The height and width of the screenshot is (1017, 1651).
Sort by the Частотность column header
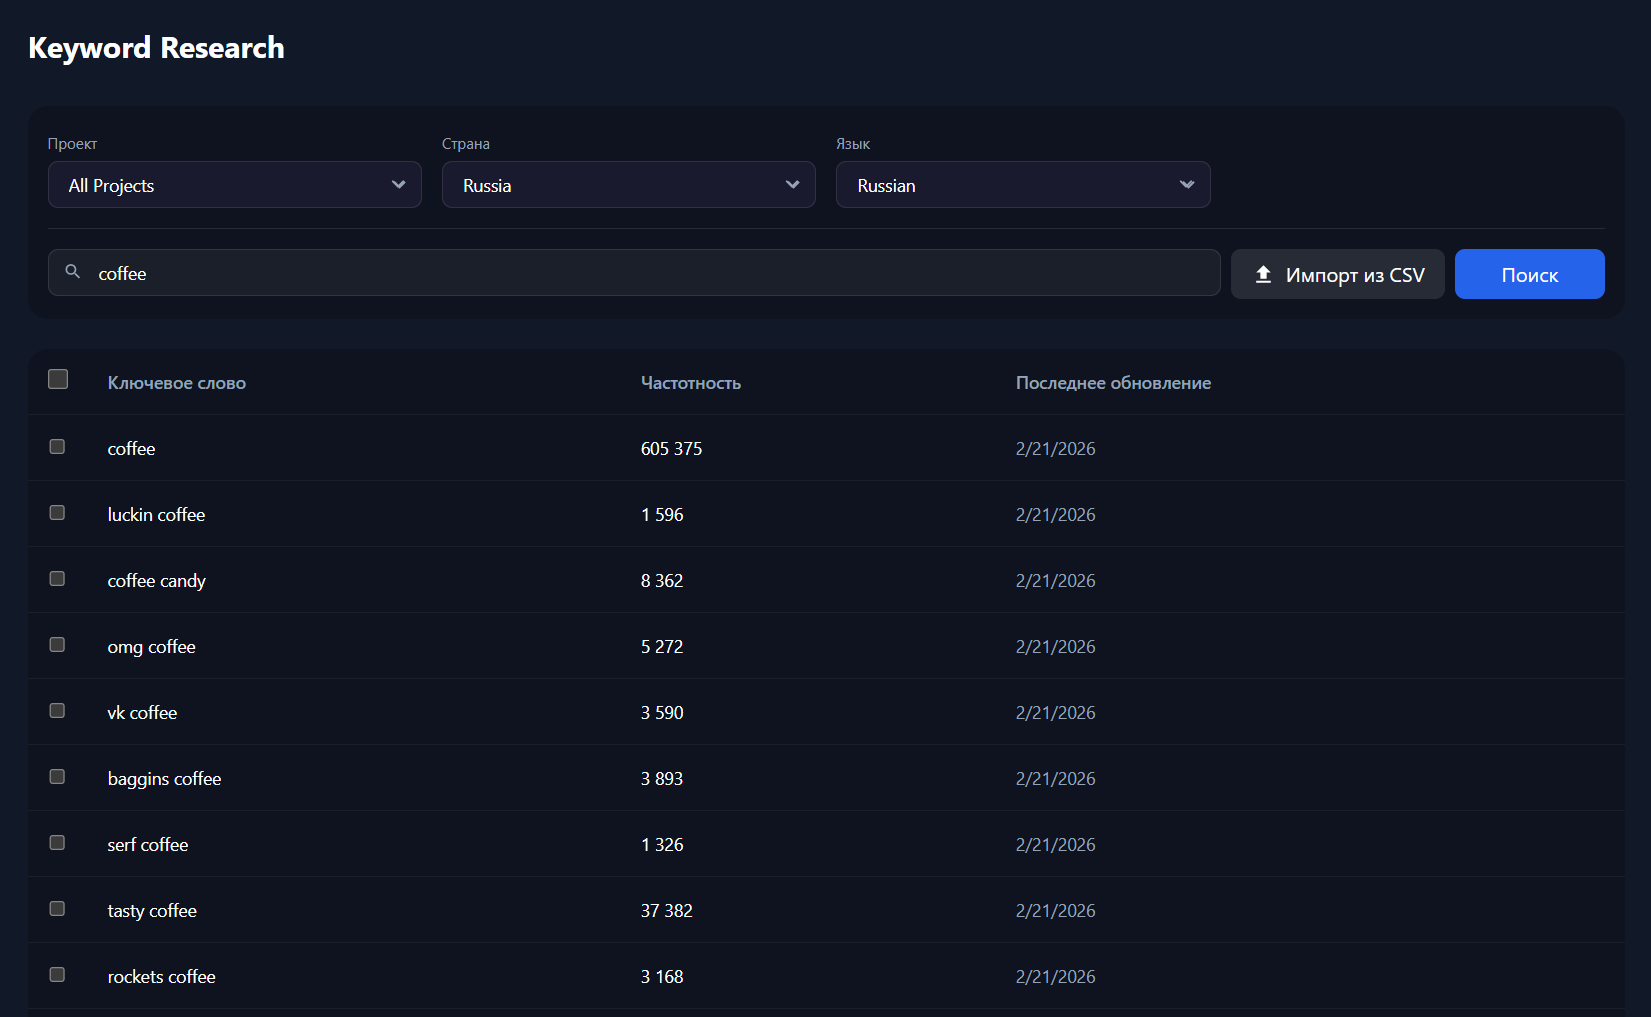point(690,382)
